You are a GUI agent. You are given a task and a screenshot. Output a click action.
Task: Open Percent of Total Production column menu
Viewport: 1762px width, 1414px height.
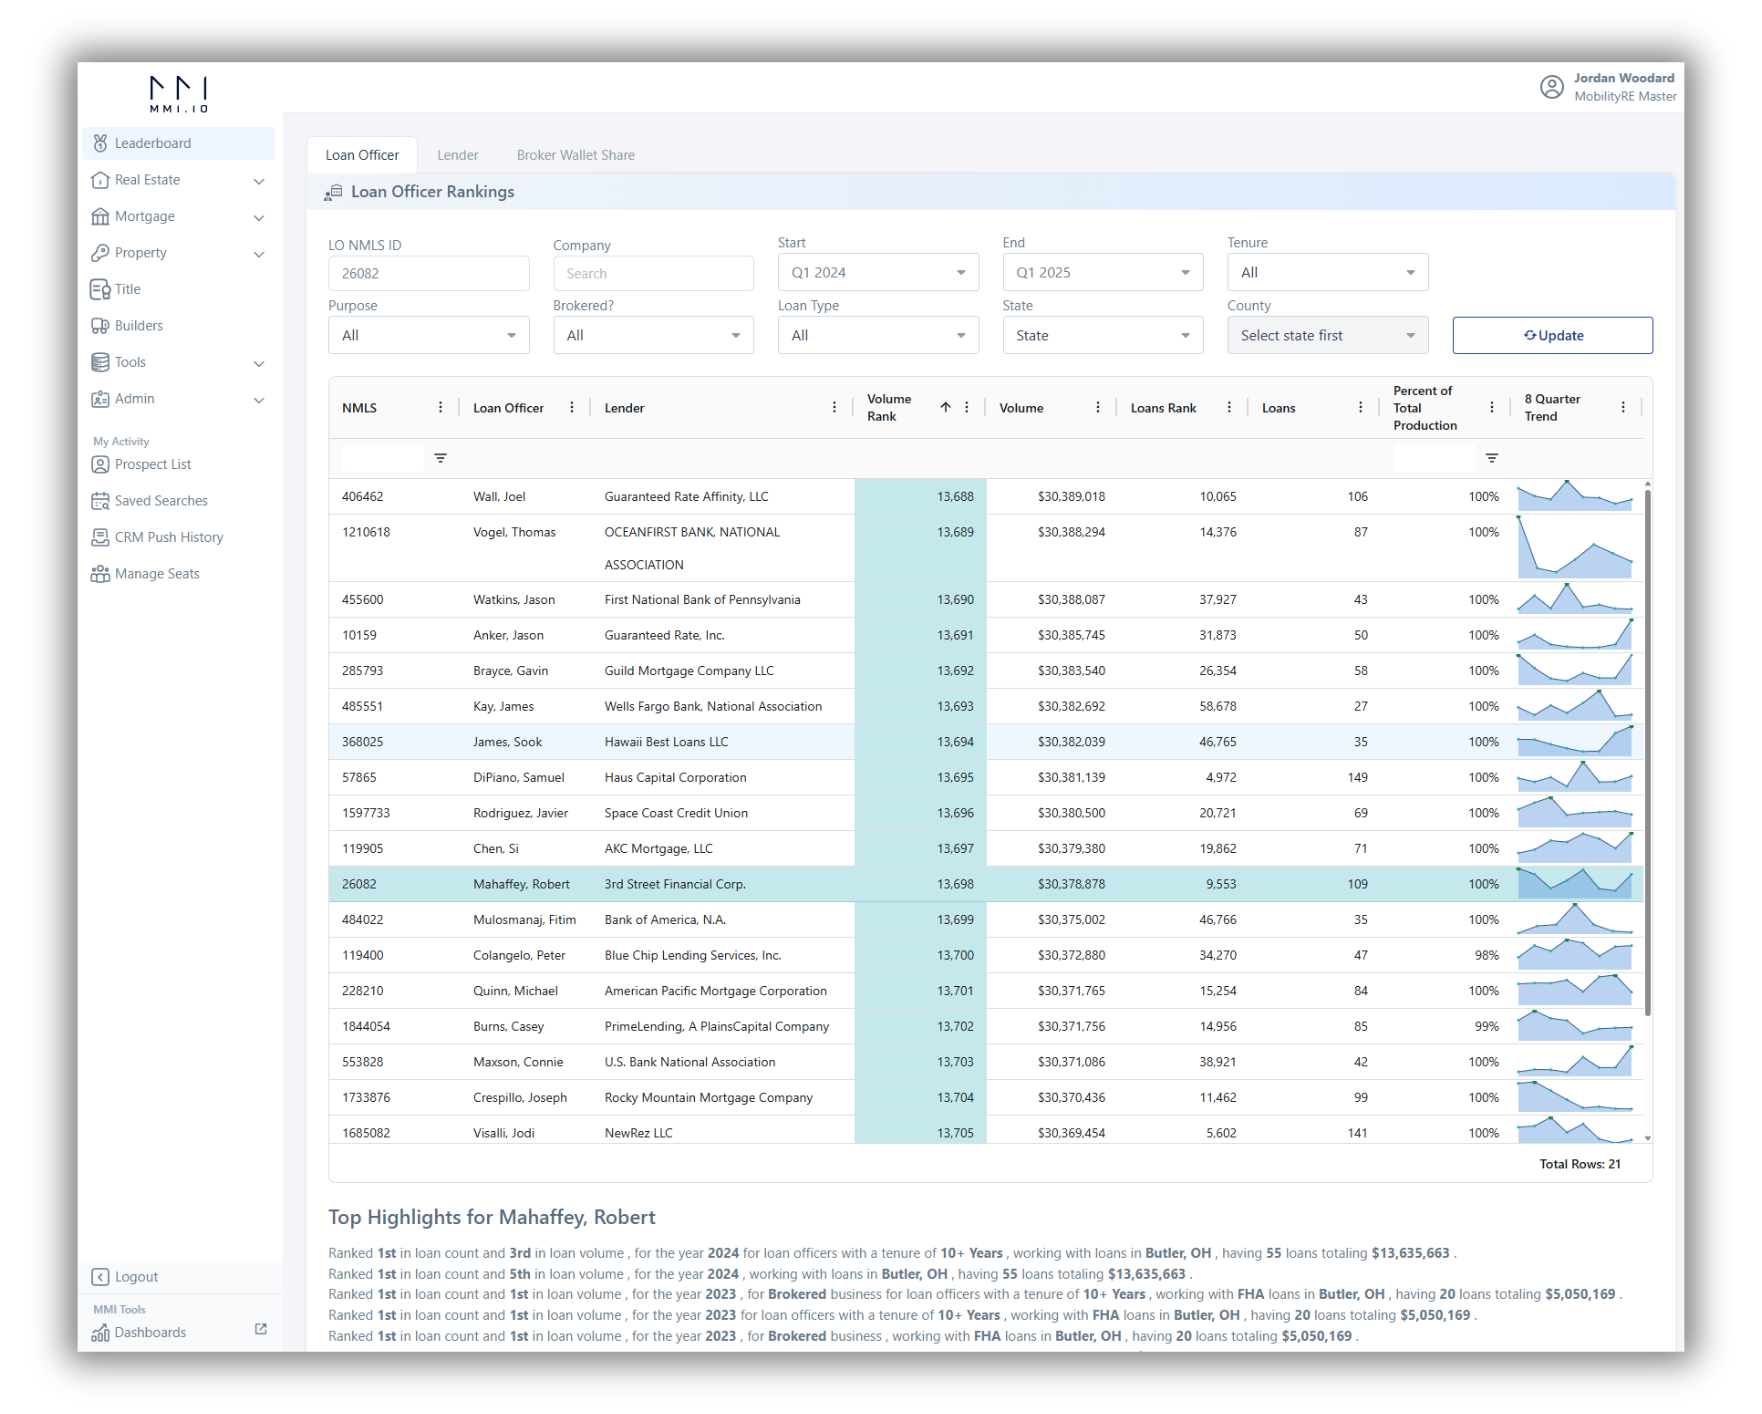coord(1491,407)
